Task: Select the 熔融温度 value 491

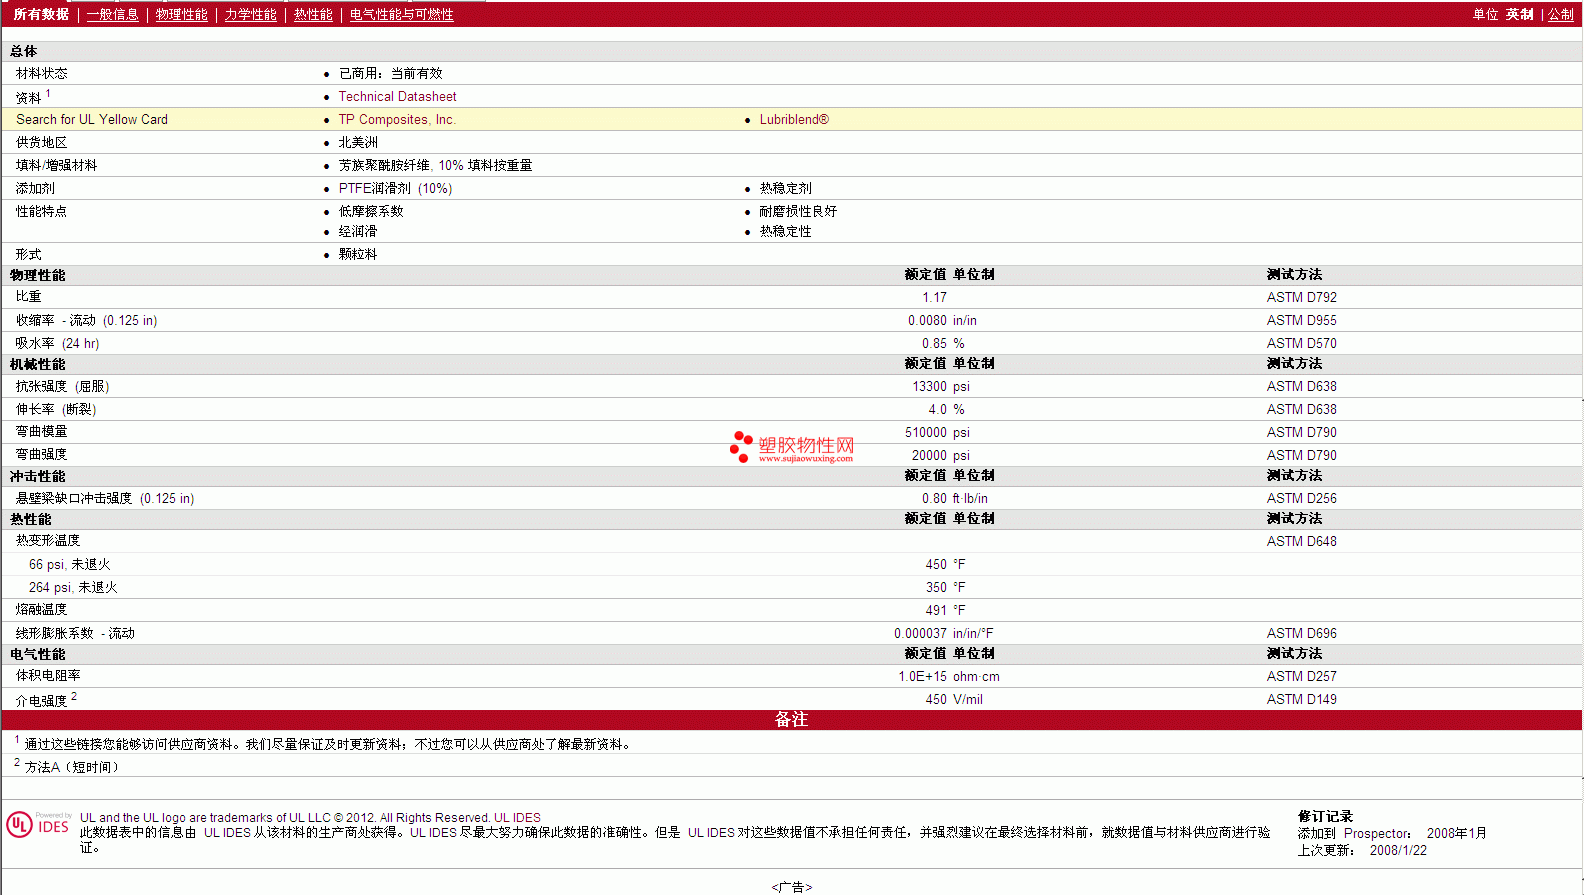Action: point(936,611)
